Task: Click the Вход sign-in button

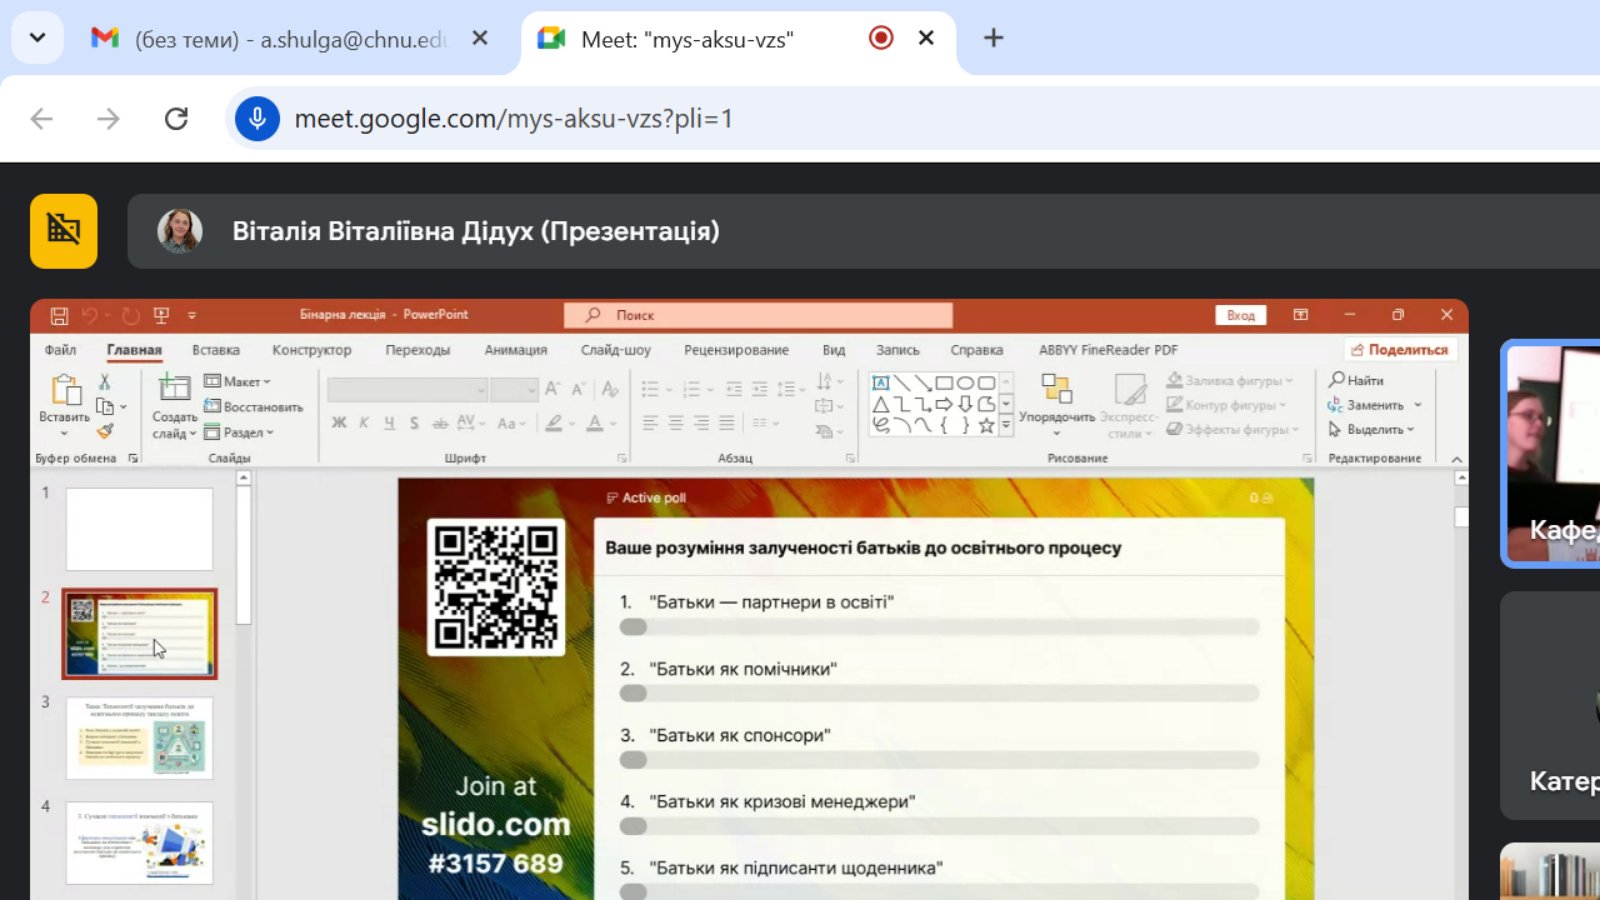Action: (x=1240, y=315)
